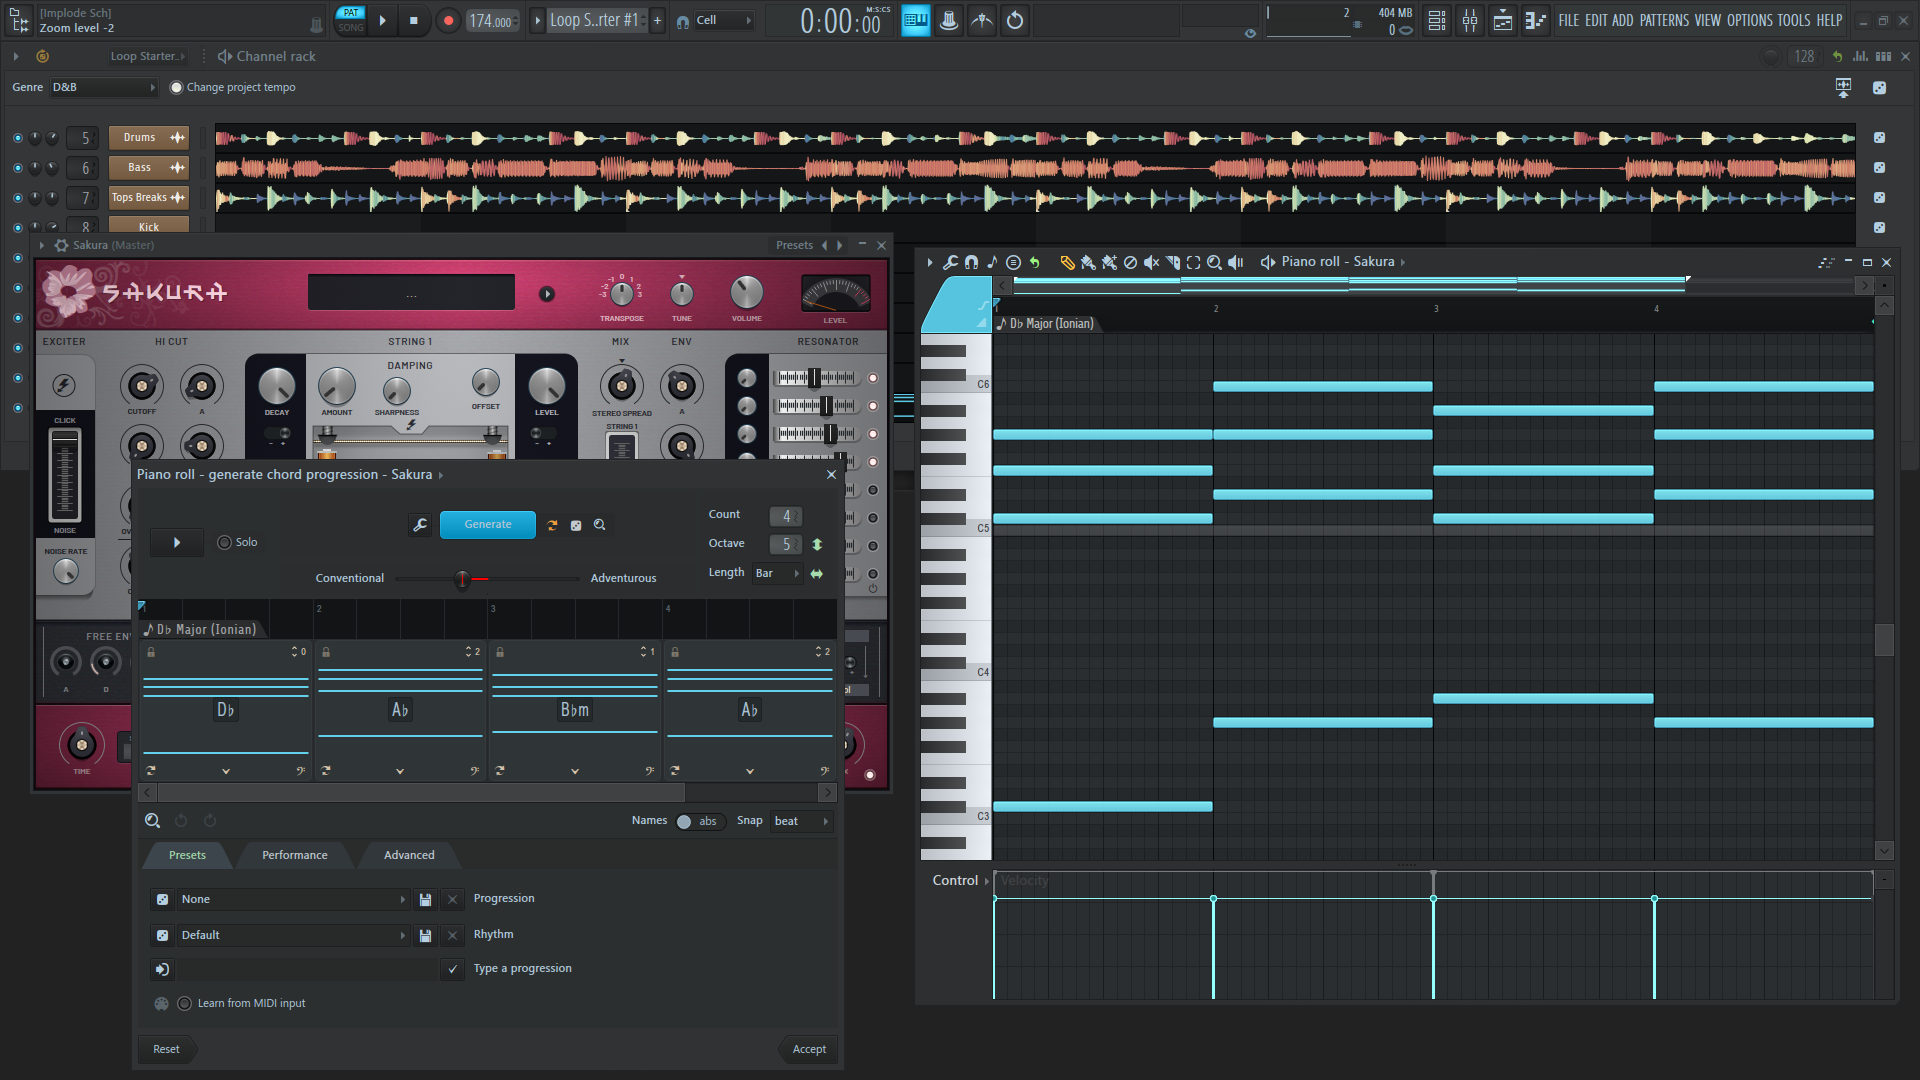Toggle Change project tempo option
This screenshot has width=1920, height=1080.
click(177, 88)
